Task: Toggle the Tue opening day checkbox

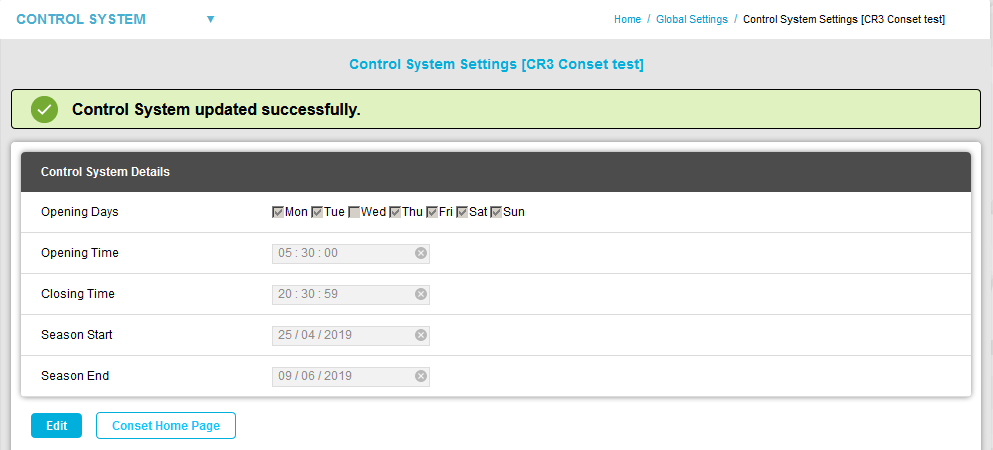Action: tap(316, 212)
